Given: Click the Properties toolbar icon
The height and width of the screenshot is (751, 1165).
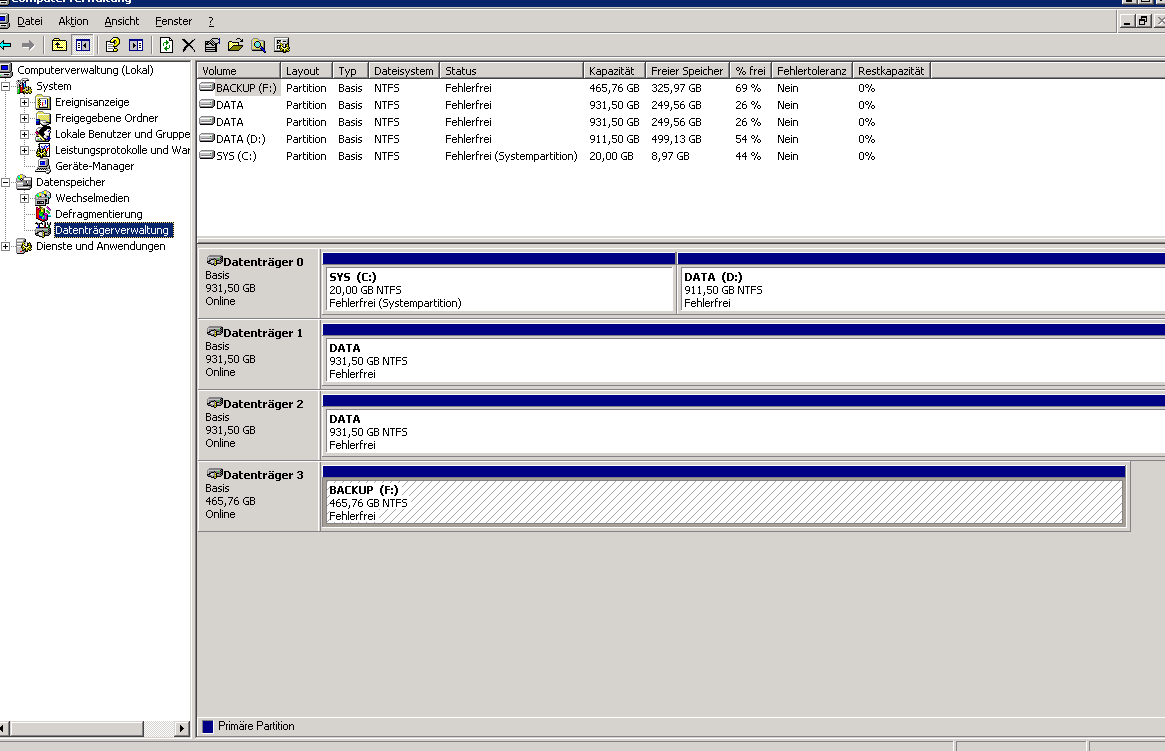Looking at the screenshot, I should [x=212, y=45].
